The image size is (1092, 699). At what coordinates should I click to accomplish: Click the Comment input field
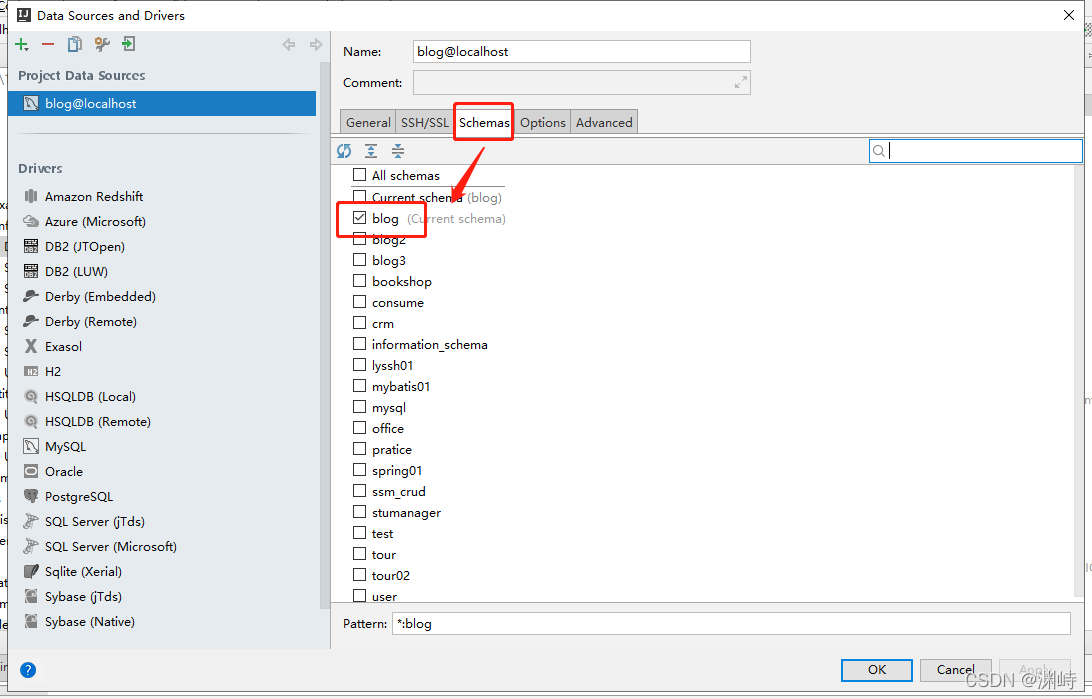click(x=582, y=83)
